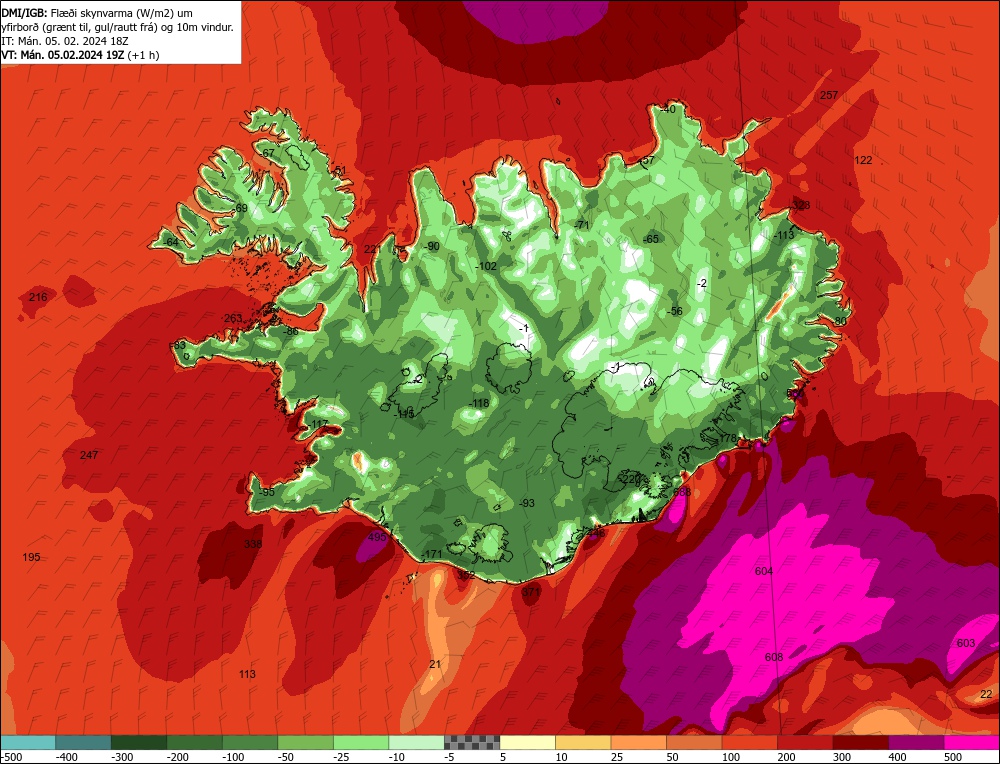This screenshot has height=764, width=1000.
Task: Click the '338' value in the dark red patch southwest
Action: coord(253,544)
